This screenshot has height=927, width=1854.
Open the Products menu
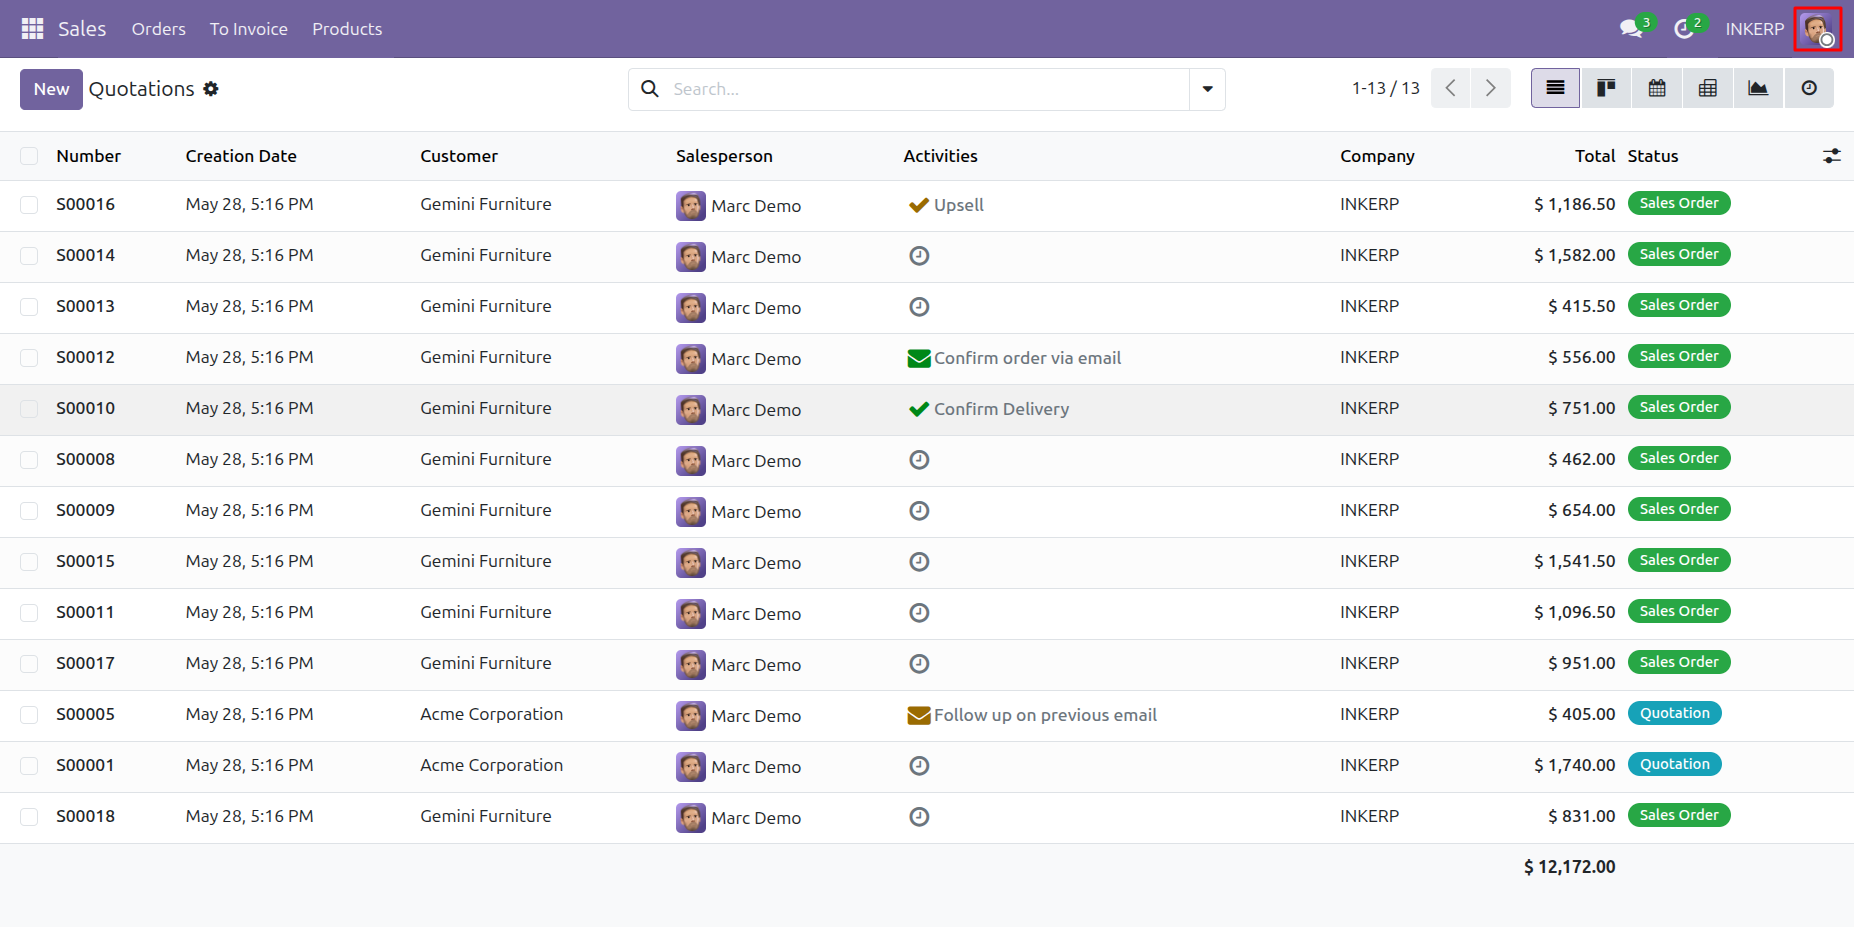[x=347, y=29]
